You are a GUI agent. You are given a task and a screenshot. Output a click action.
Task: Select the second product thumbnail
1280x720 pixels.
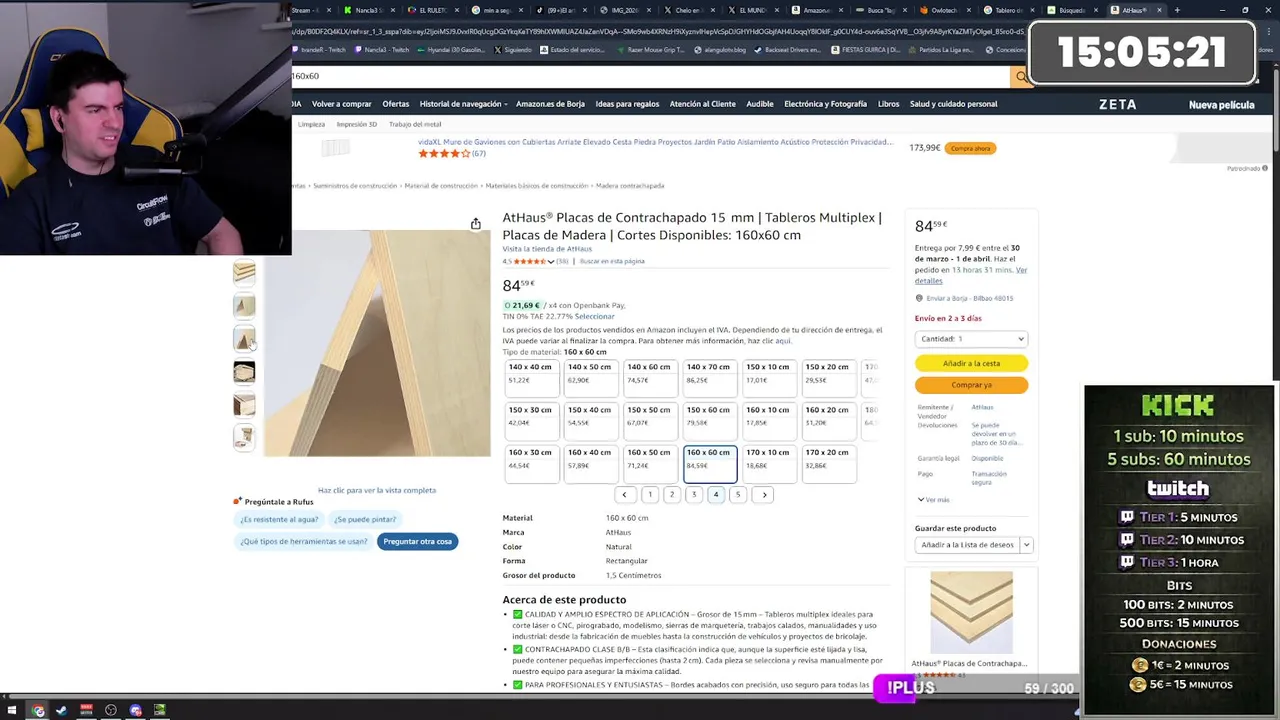[x=244, y=306]
